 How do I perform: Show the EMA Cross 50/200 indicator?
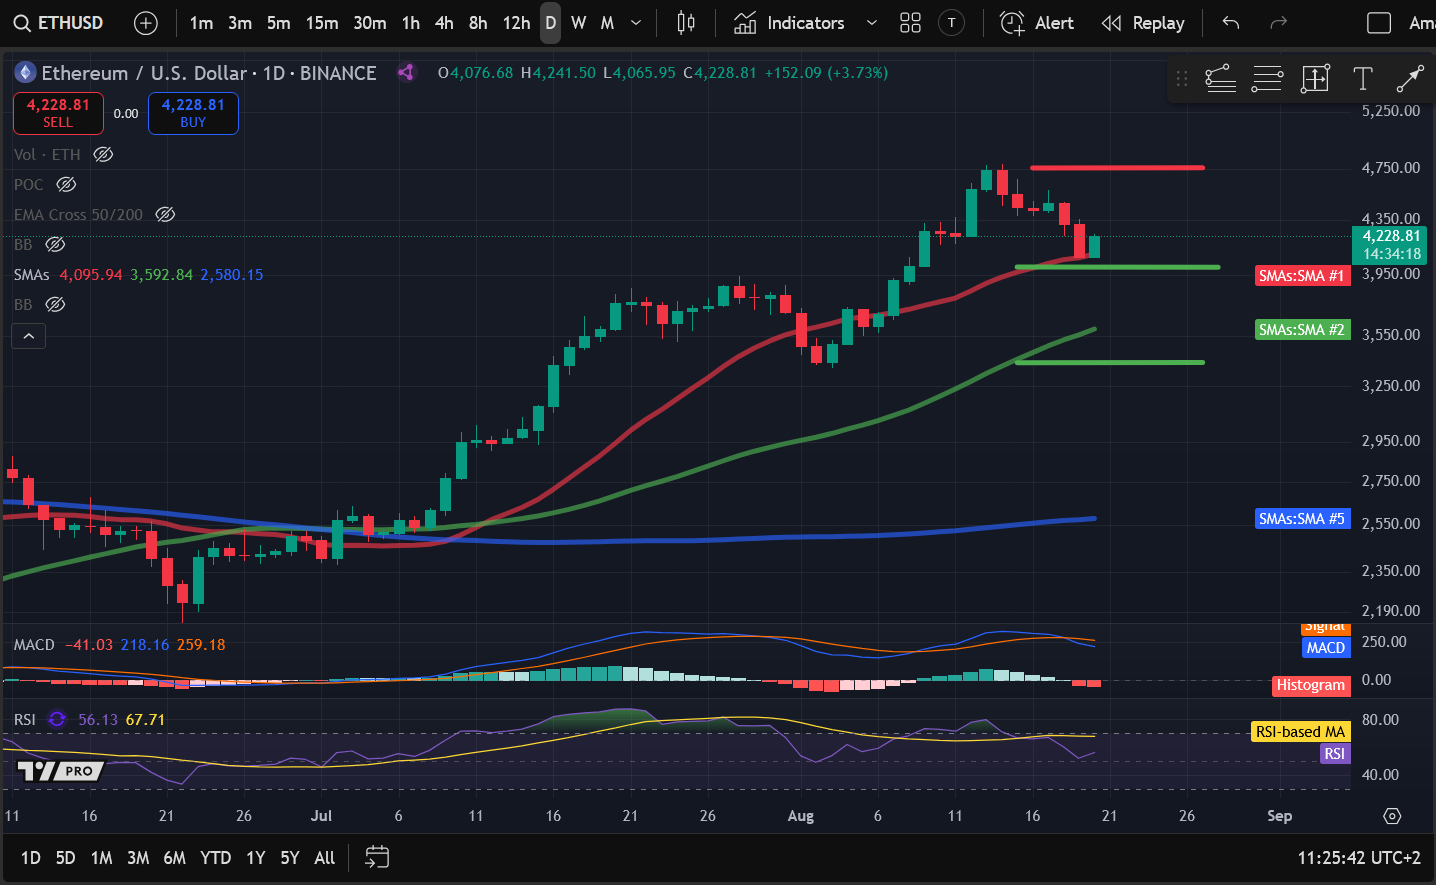click(x=165, y=214)
